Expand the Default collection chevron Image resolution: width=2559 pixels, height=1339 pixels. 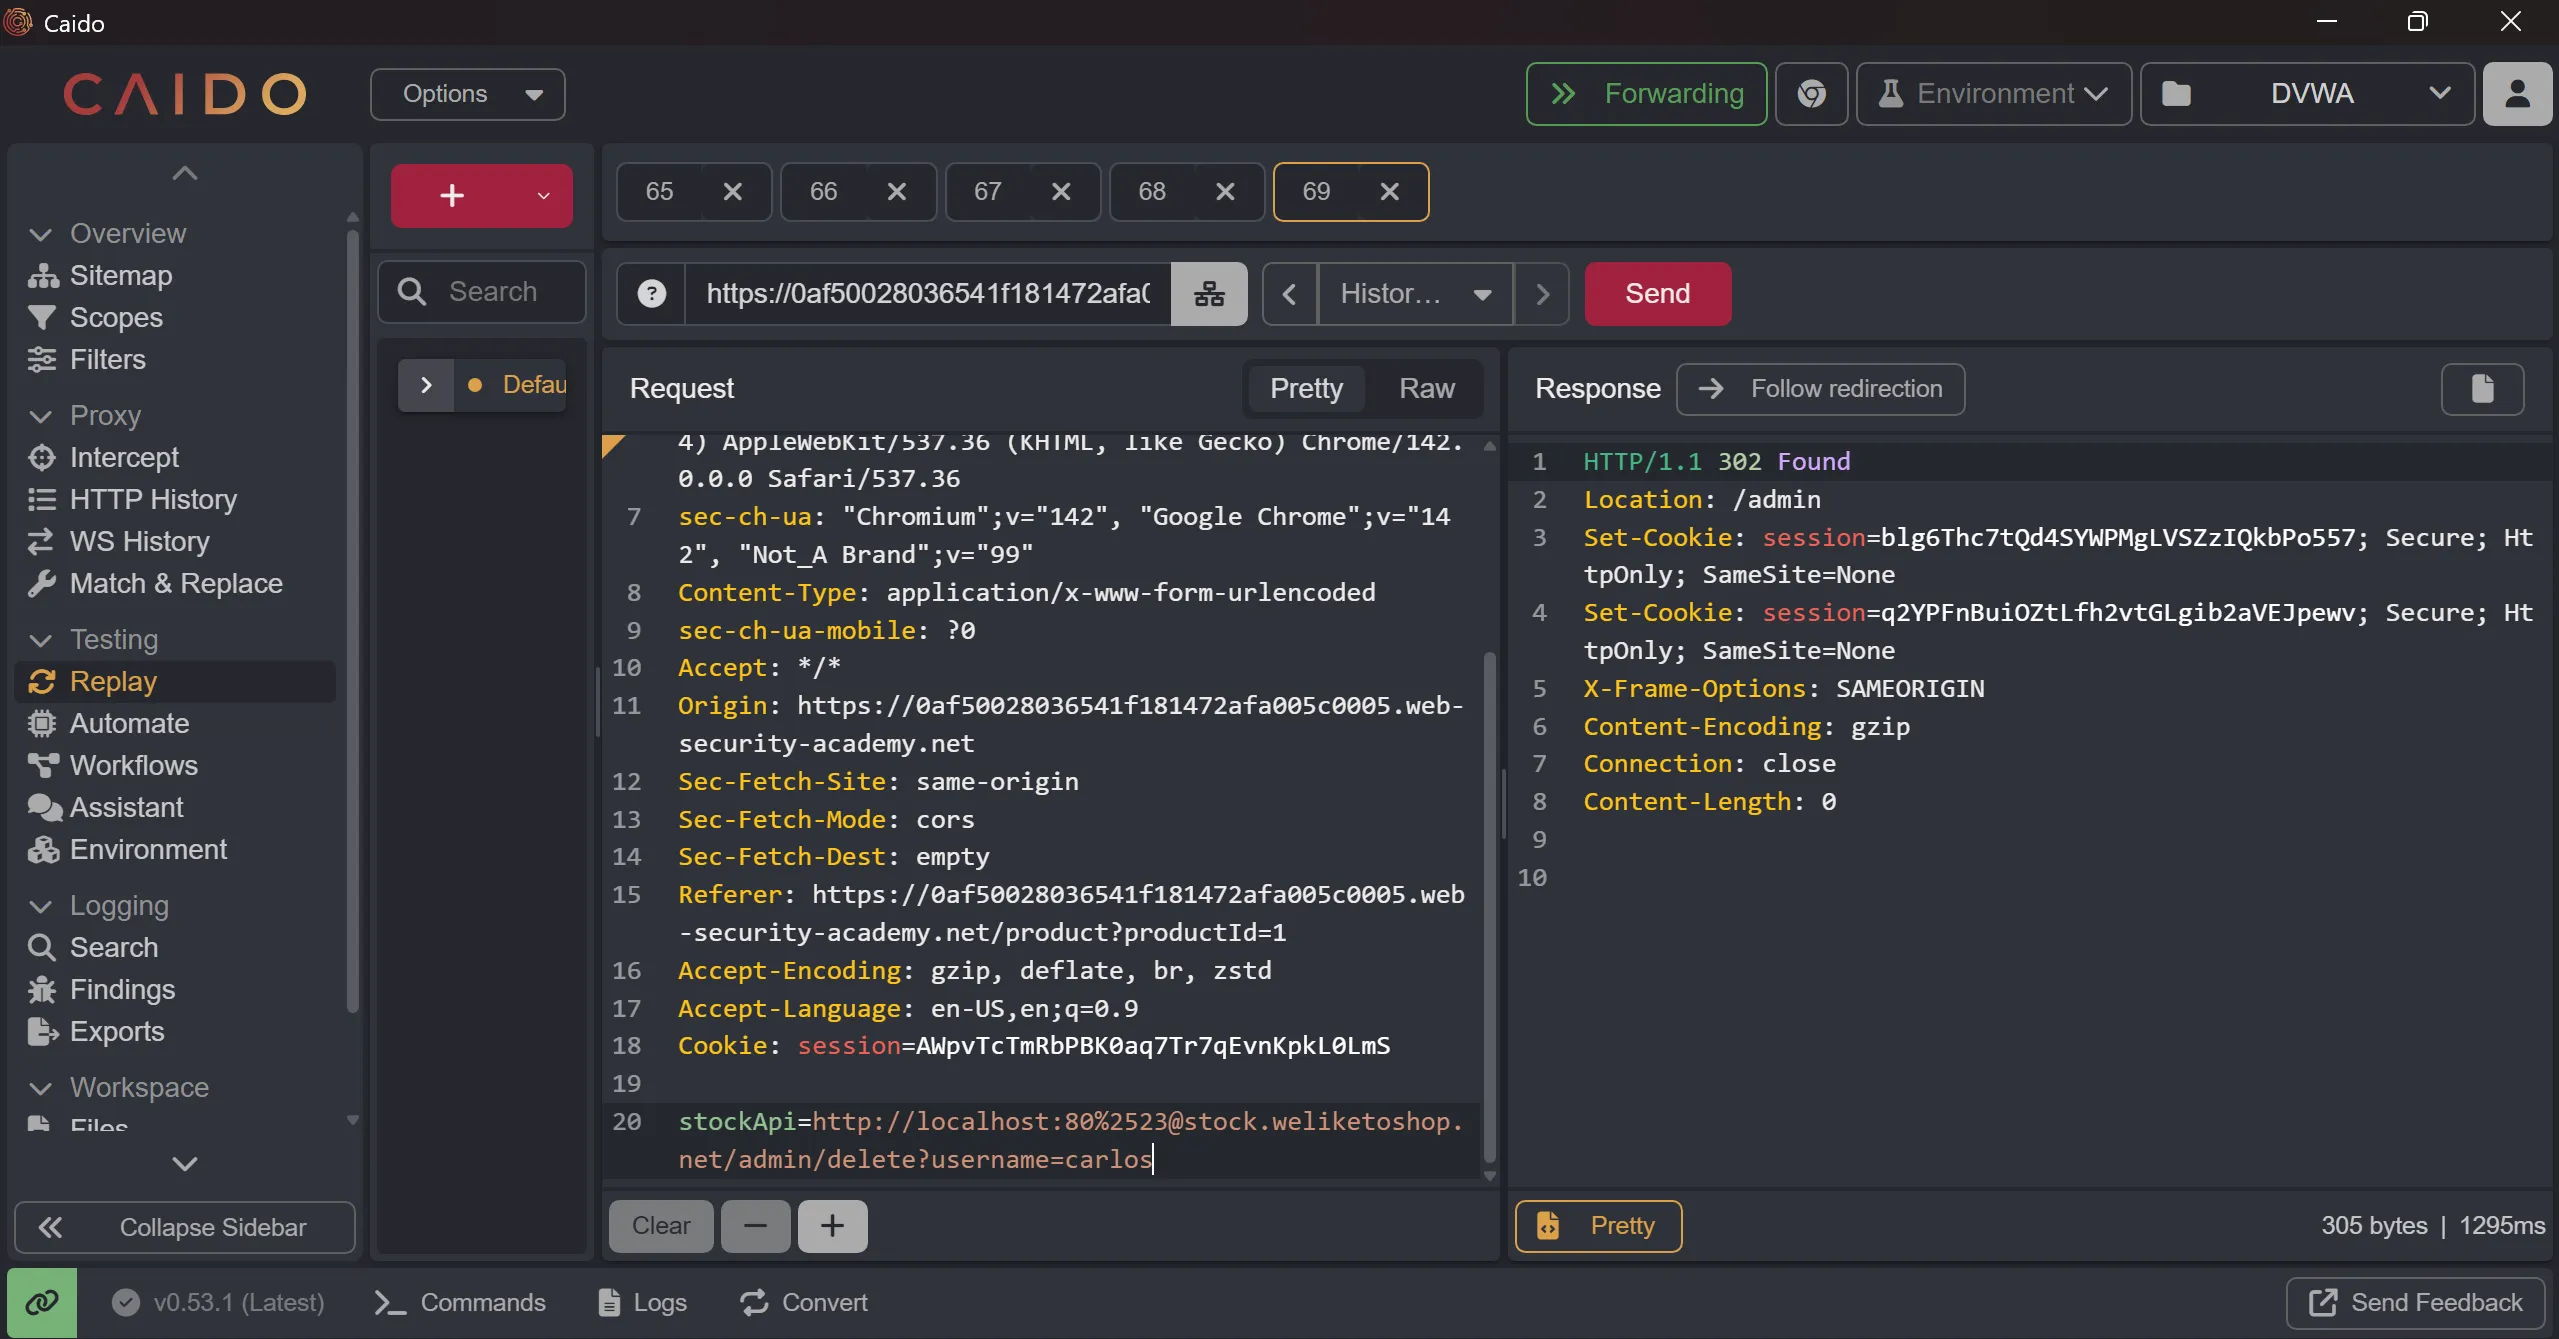(426, 385)
